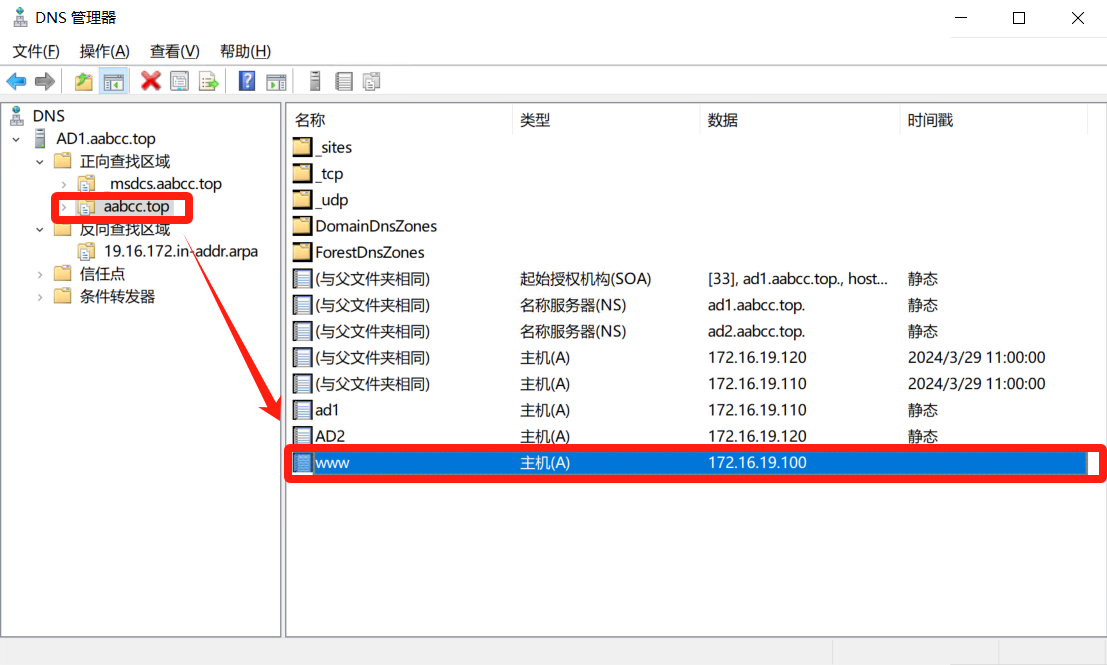
Task: Sort by the 时间戳 column header
Action: [930, 120]
